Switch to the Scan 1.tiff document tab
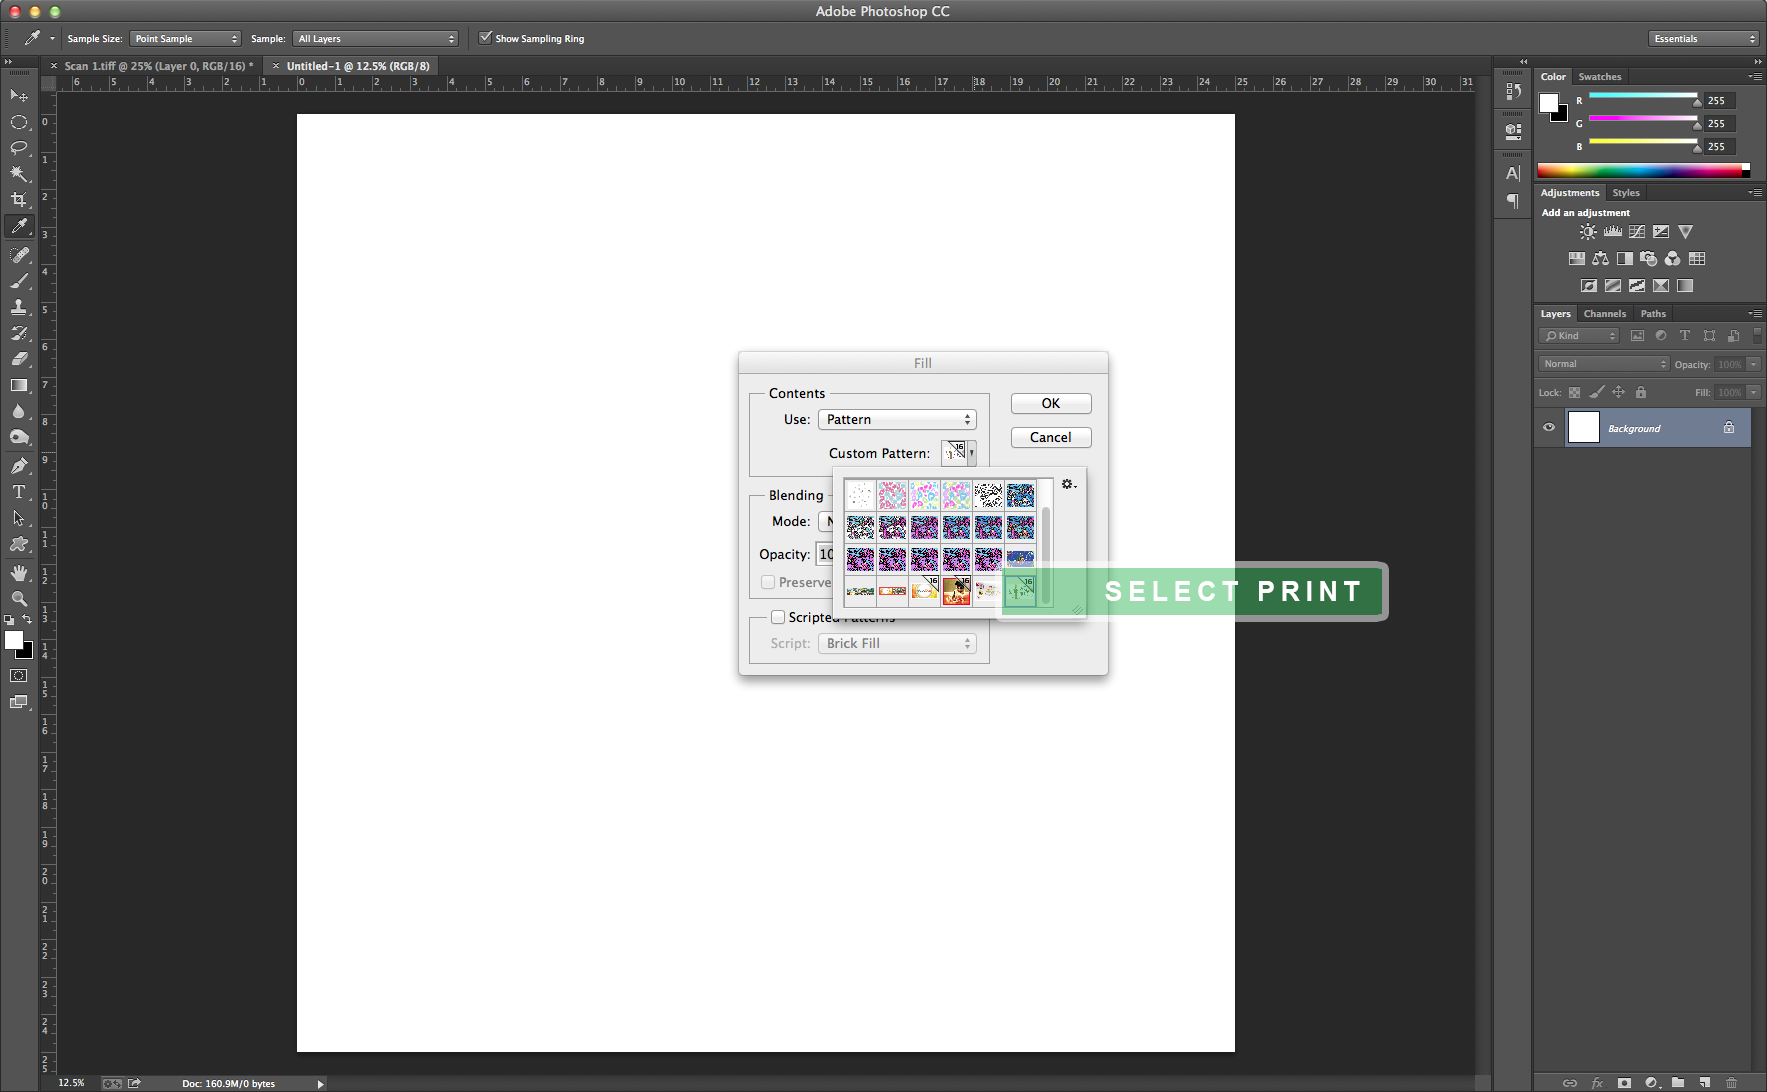 pyautogui.click(x=159, y=66)
